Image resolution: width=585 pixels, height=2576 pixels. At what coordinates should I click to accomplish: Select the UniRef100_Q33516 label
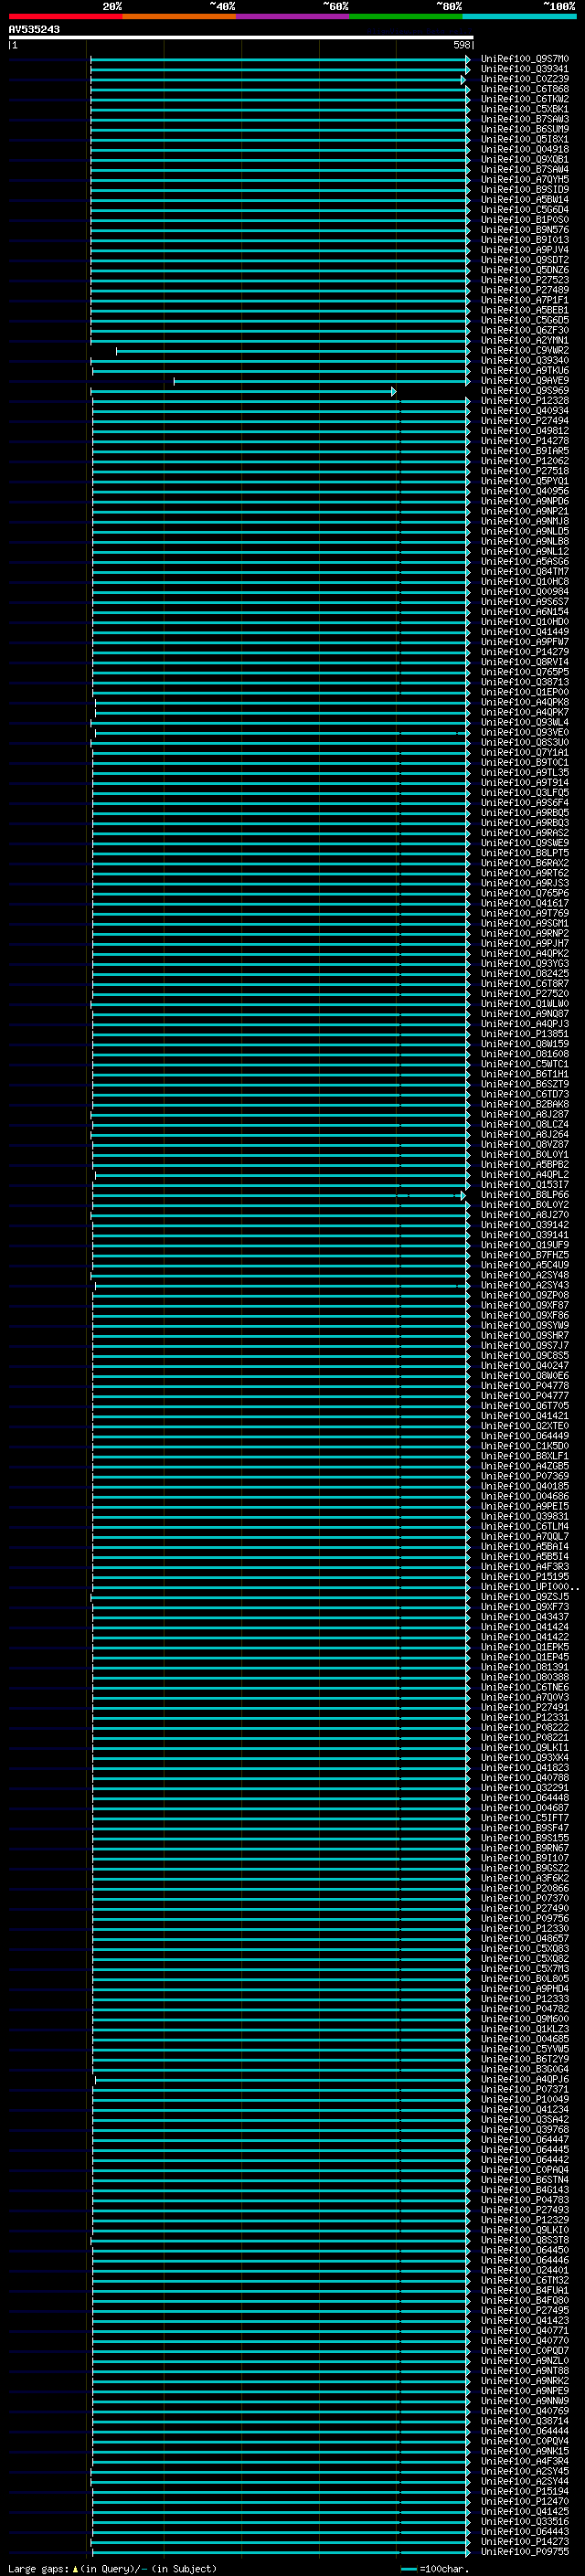525,2521
